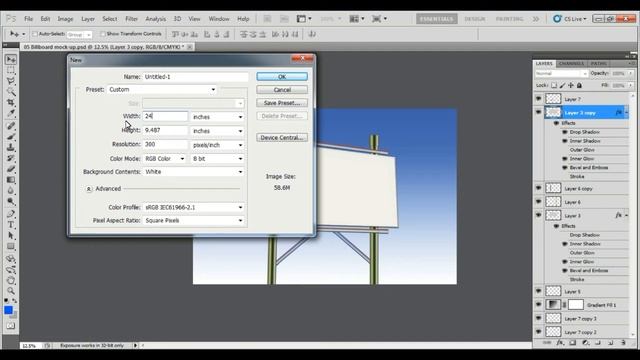Toggle Layer 3 copy Drop Shadow effect eye
Image resolution: width=640 pixels, height=360 pixels.
pos(565,132)
